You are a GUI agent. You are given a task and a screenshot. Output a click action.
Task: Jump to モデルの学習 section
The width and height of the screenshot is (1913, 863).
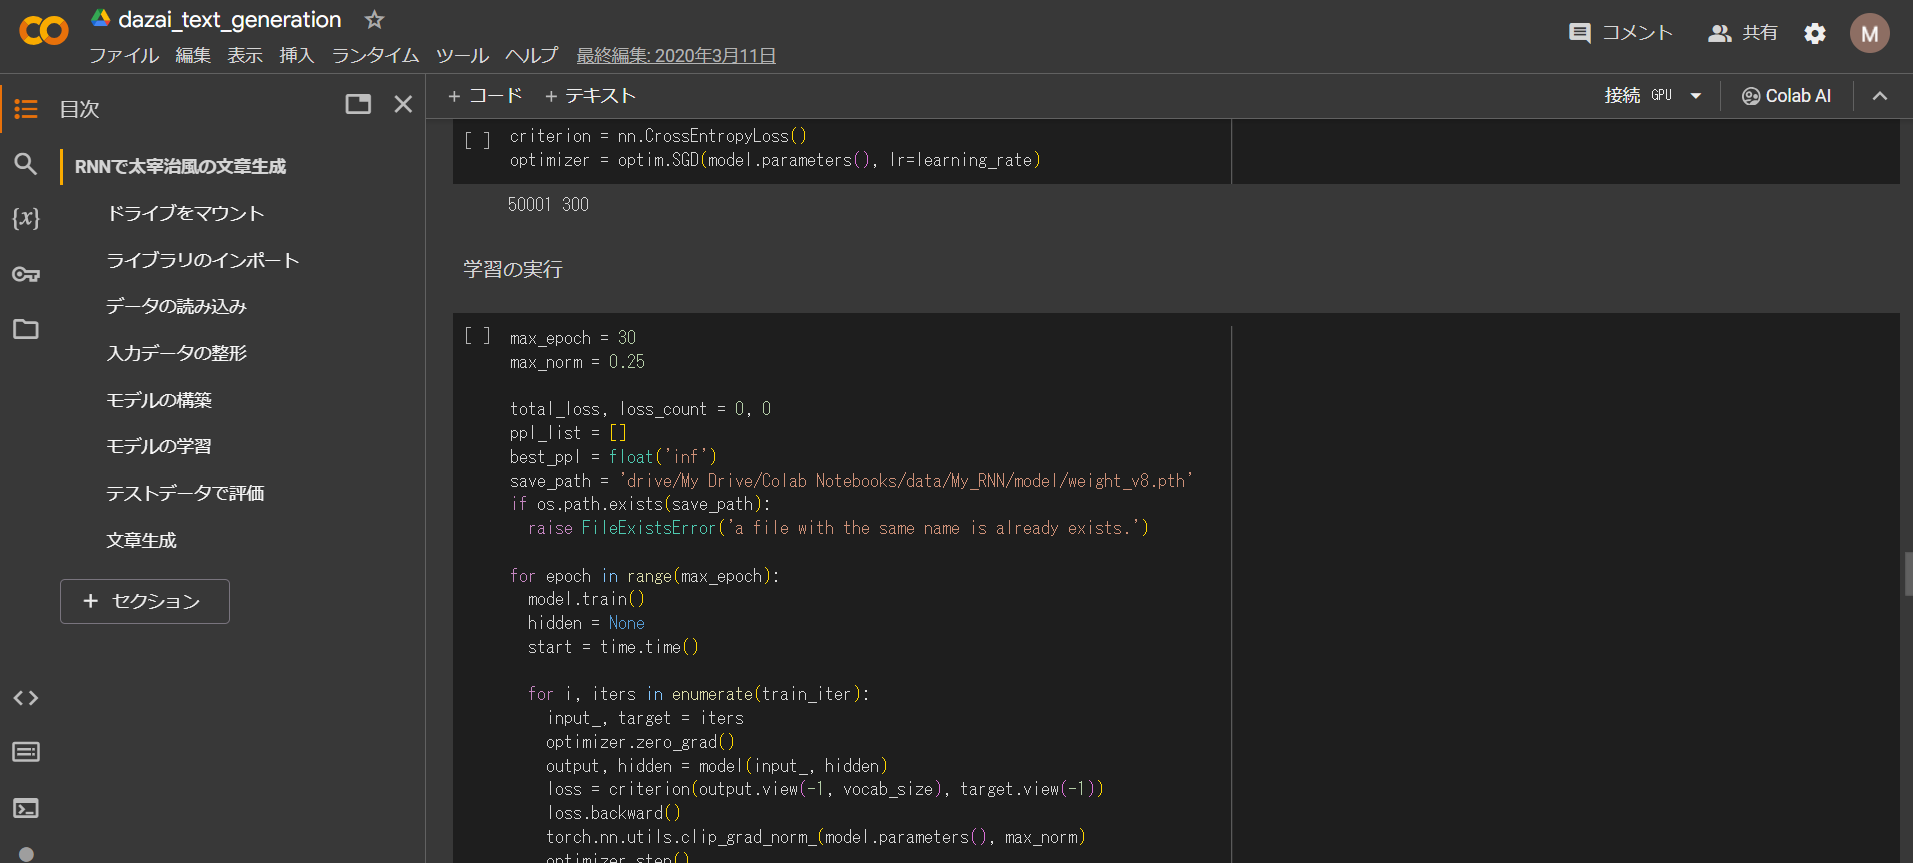click(x=159, y=446)
